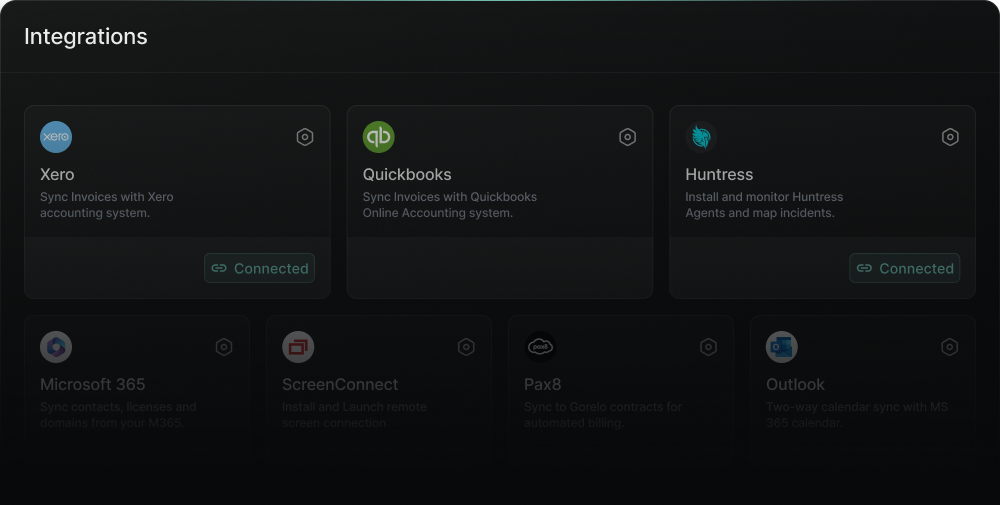The image size is (1000, 505).
Task: Select the Outlook card title
Action: point(795,384)
